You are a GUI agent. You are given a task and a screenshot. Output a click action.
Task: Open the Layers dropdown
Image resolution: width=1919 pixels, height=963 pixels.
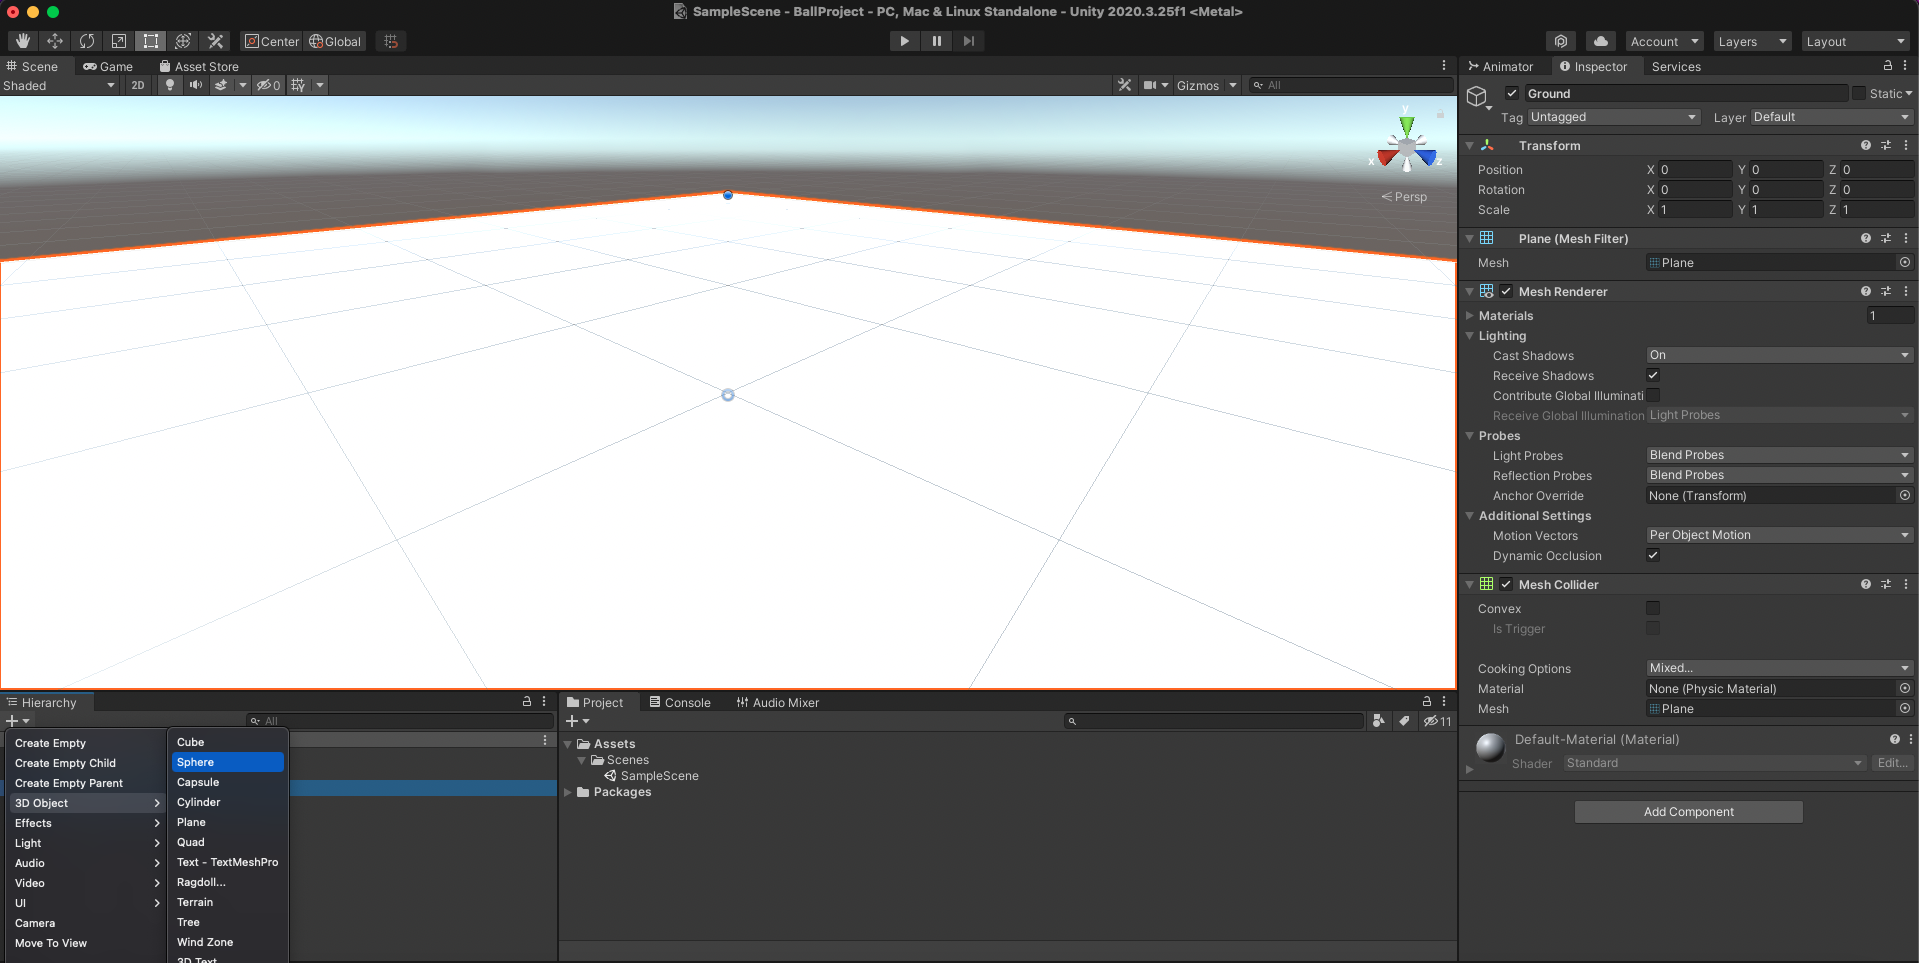pyautogui.click(x=1752, y=41)
